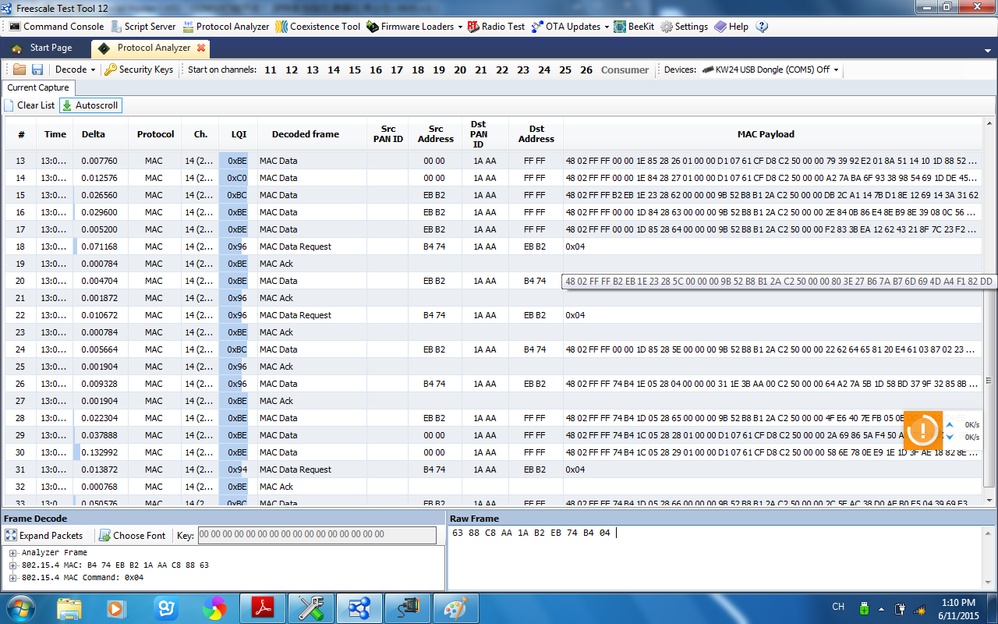Image resolution: width=998 pixels, height=624 pixels.
Task: Open the Decode dropdown
Action: 74,69
